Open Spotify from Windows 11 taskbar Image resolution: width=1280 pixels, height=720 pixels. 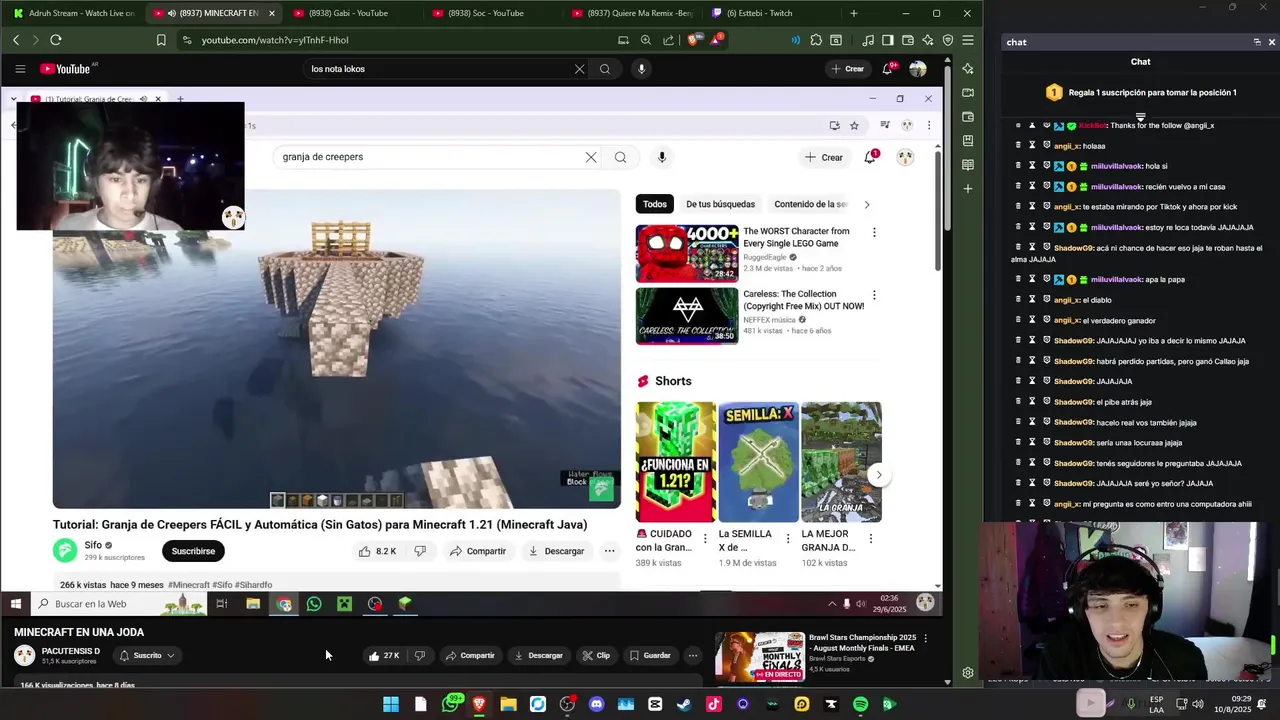860,704
